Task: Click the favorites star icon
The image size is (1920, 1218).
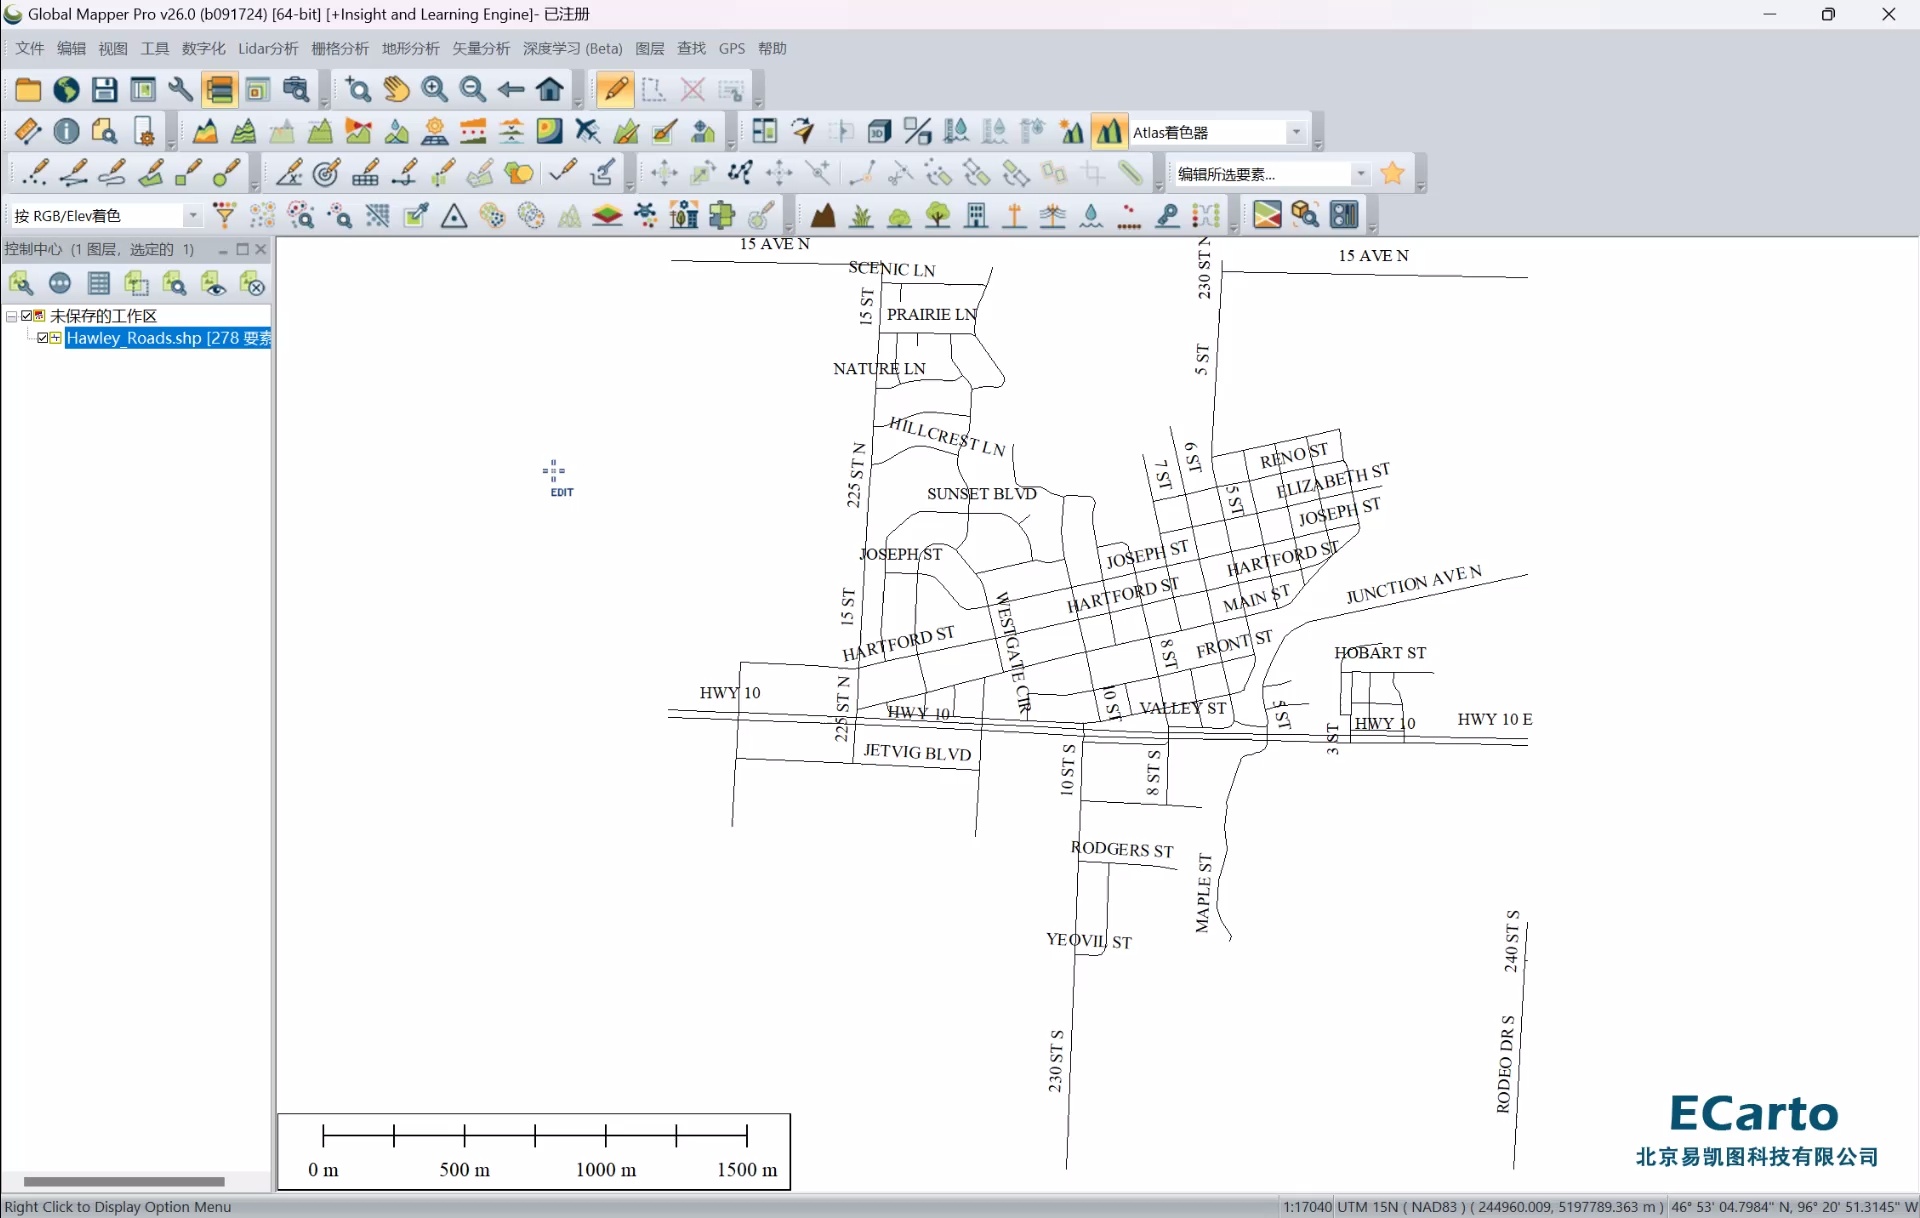Action: (x=1392, y=174)
